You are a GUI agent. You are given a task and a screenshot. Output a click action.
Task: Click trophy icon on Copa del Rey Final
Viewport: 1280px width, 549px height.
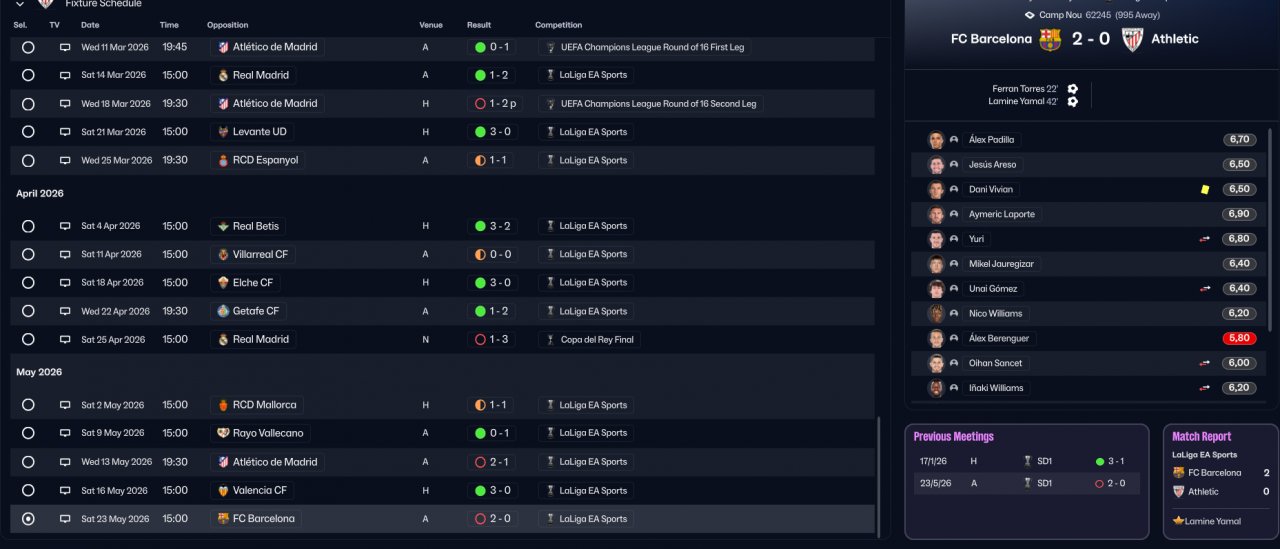tap(550, 339)
